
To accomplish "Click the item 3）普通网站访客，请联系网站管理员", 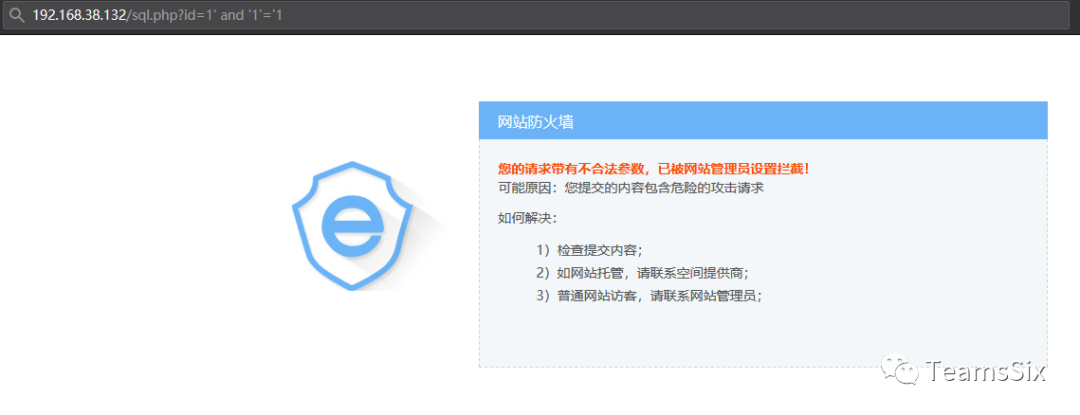I will (x=649, y=296).
